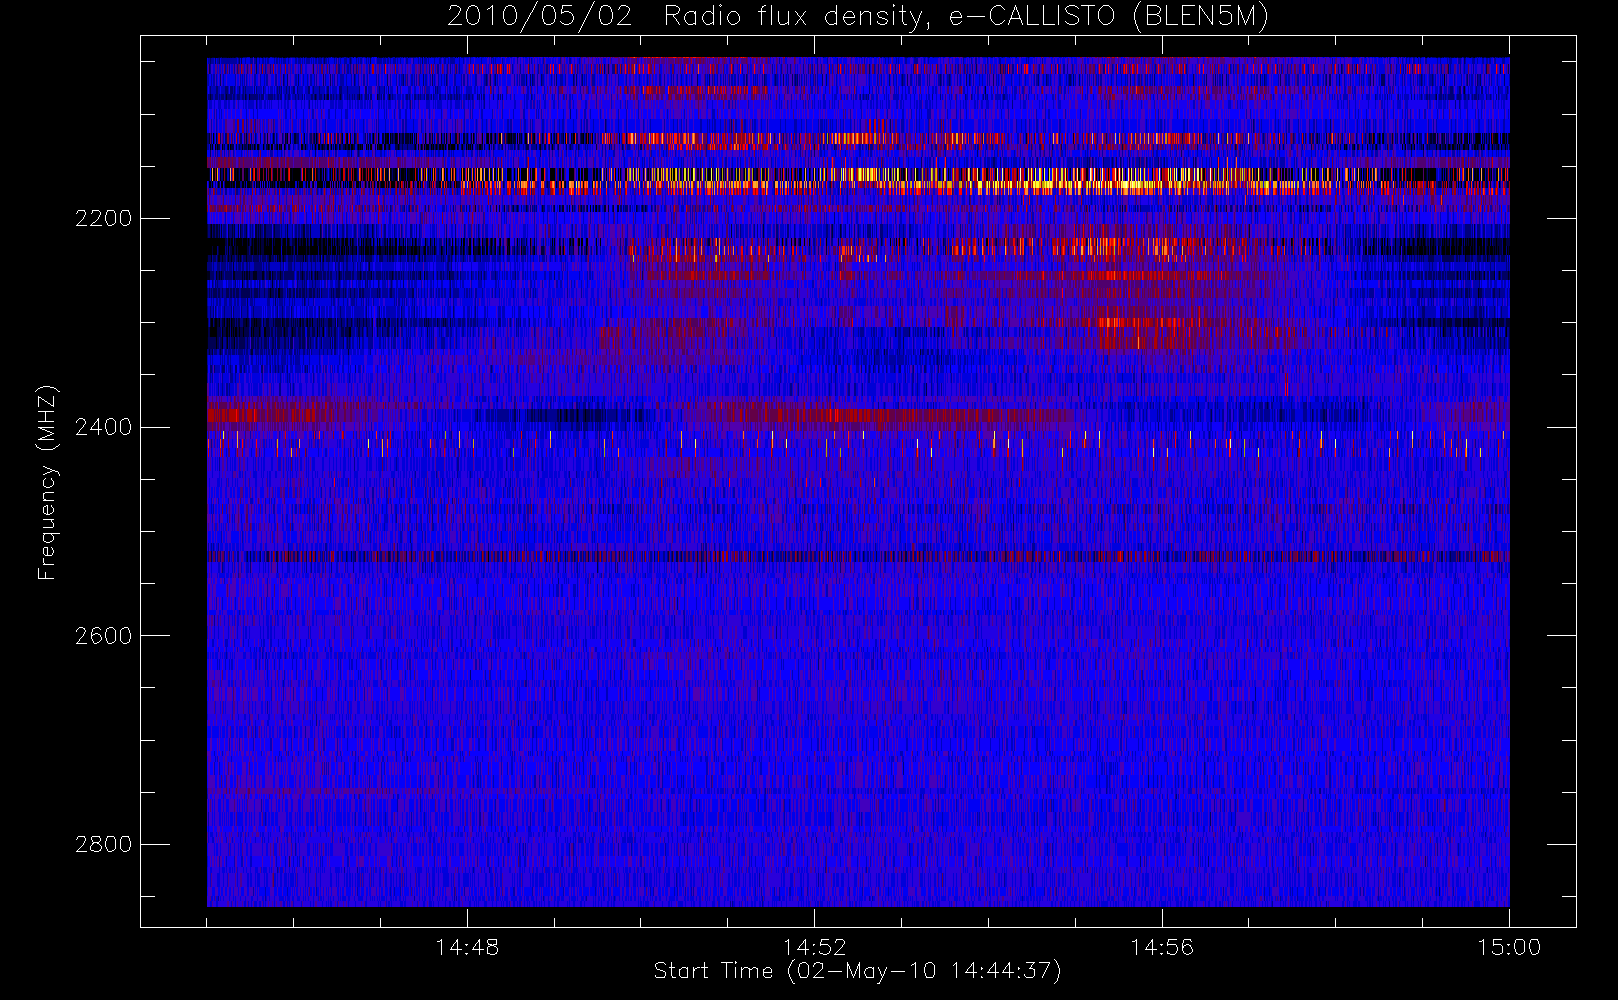Click the plot title "Radio flux density, e-CALLISTO (BLEN5M)"
This screenshot has width=1618, height=1000.
pyautogui.click(x=966, y=17)
